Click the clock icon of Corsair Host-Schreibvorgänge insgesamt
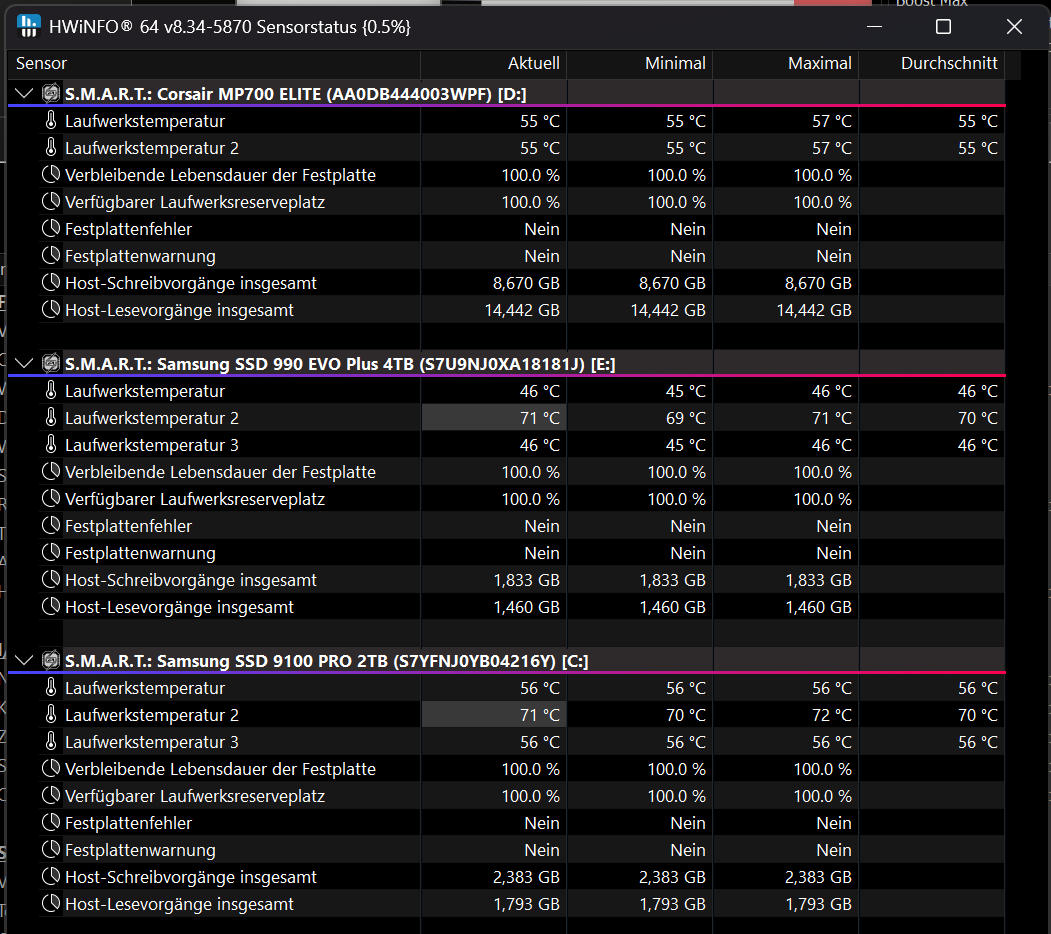This screenshot has width=1051, height=934. 51,283
